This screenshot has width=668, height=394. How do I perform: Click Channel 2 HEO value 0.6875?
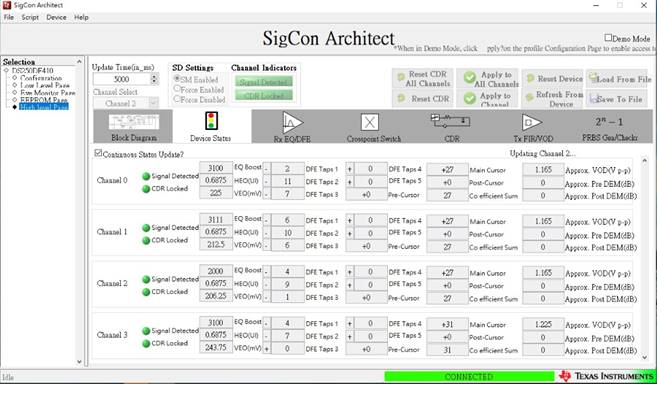216,283
